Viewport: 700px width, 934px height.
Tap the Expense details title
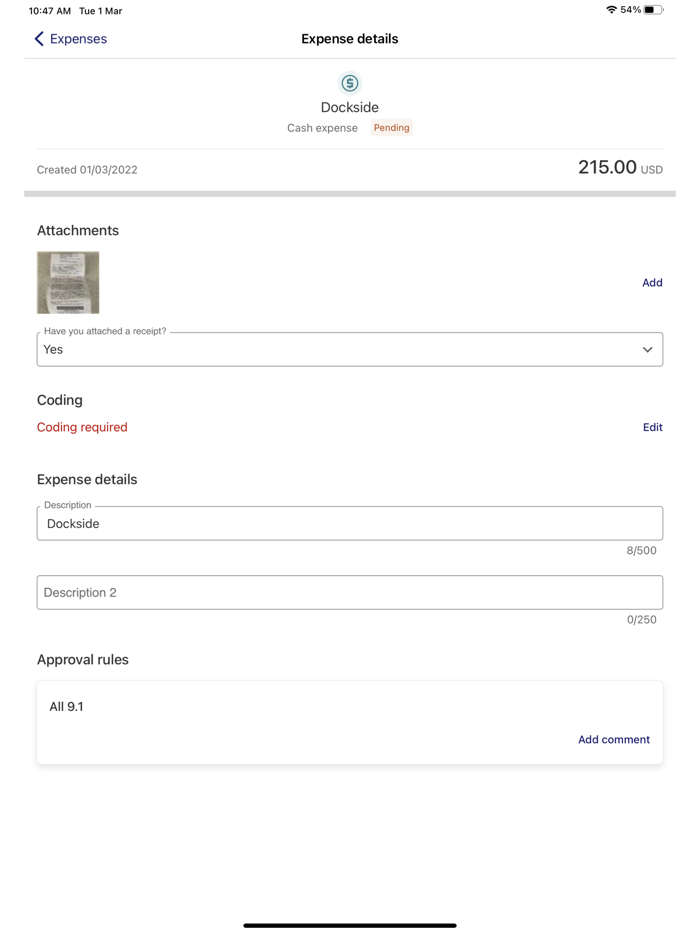tap(349, 39)
